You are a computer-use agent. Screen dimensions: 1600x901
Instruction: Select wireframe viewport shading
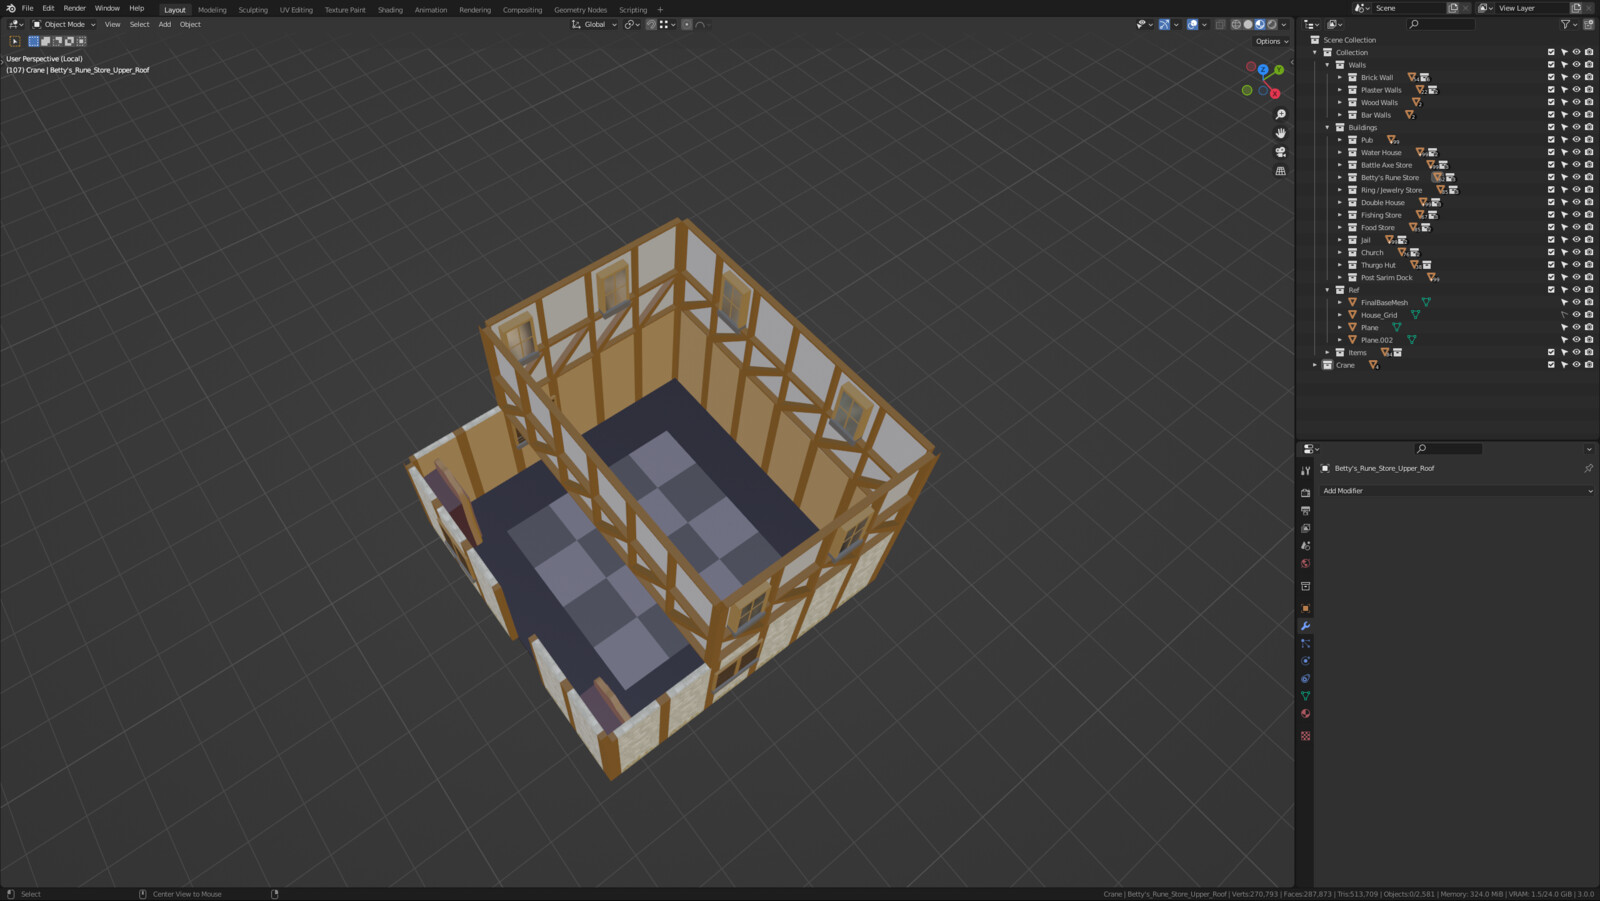[x=1236, y=24]
